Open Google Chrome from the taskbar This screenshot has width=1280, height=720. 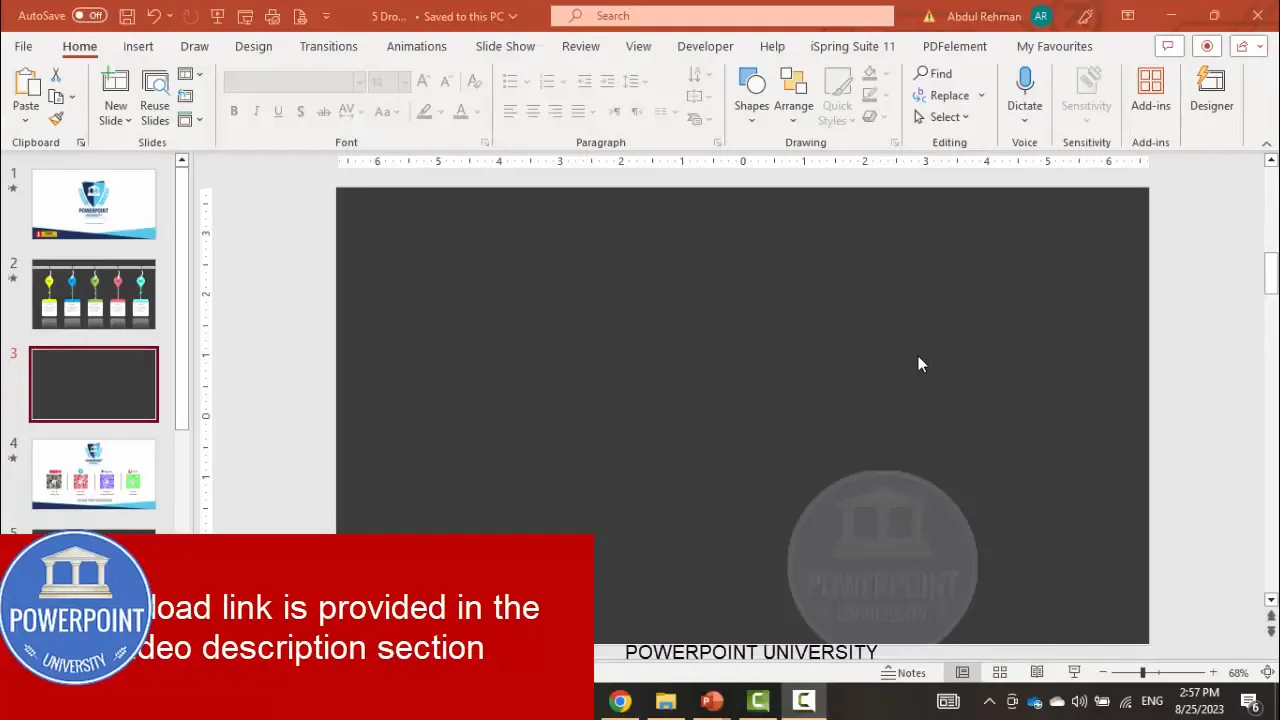pos(620,701)
